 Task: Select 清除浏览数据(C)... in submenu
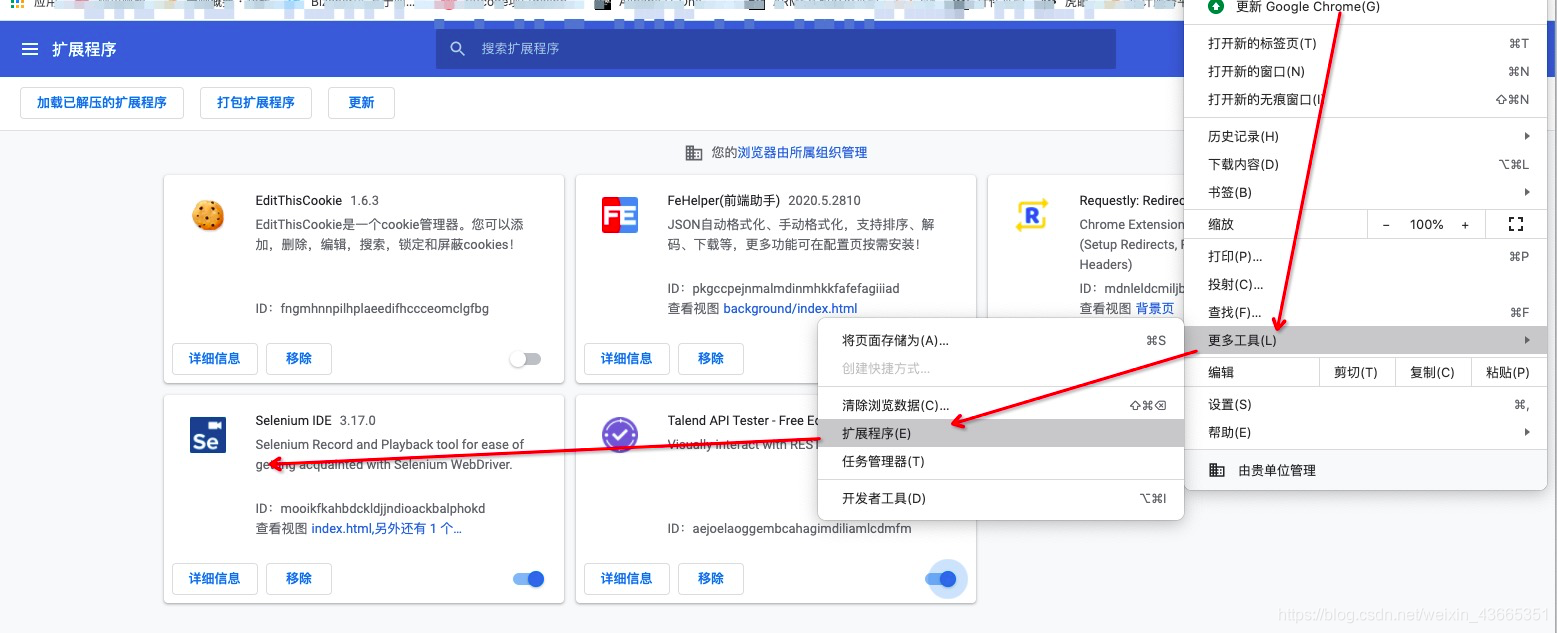pyautogui.click(x=1001, y=405)
